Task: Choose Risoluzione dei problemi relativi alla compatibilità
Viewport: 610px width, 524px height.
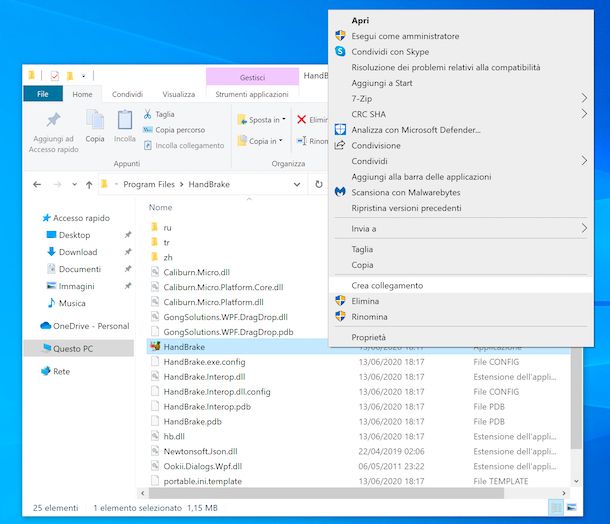Action: click(x=461, y=67)
